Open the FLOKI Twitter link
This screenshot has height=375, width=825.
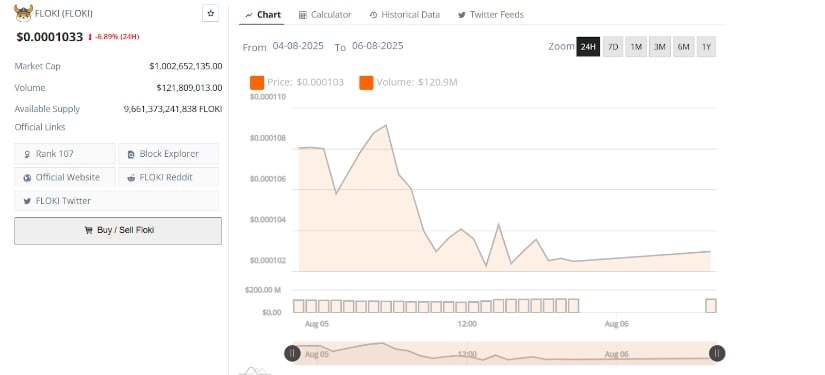(116, 200)
